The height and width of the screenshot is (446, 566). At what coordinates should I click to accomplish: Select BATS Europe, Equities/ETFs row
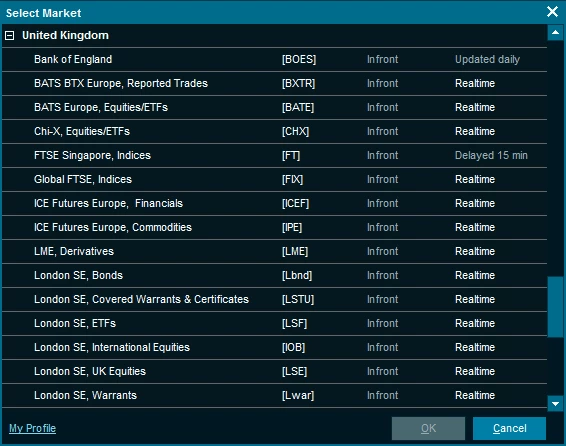pyautogui.click(x=274, y=108)
